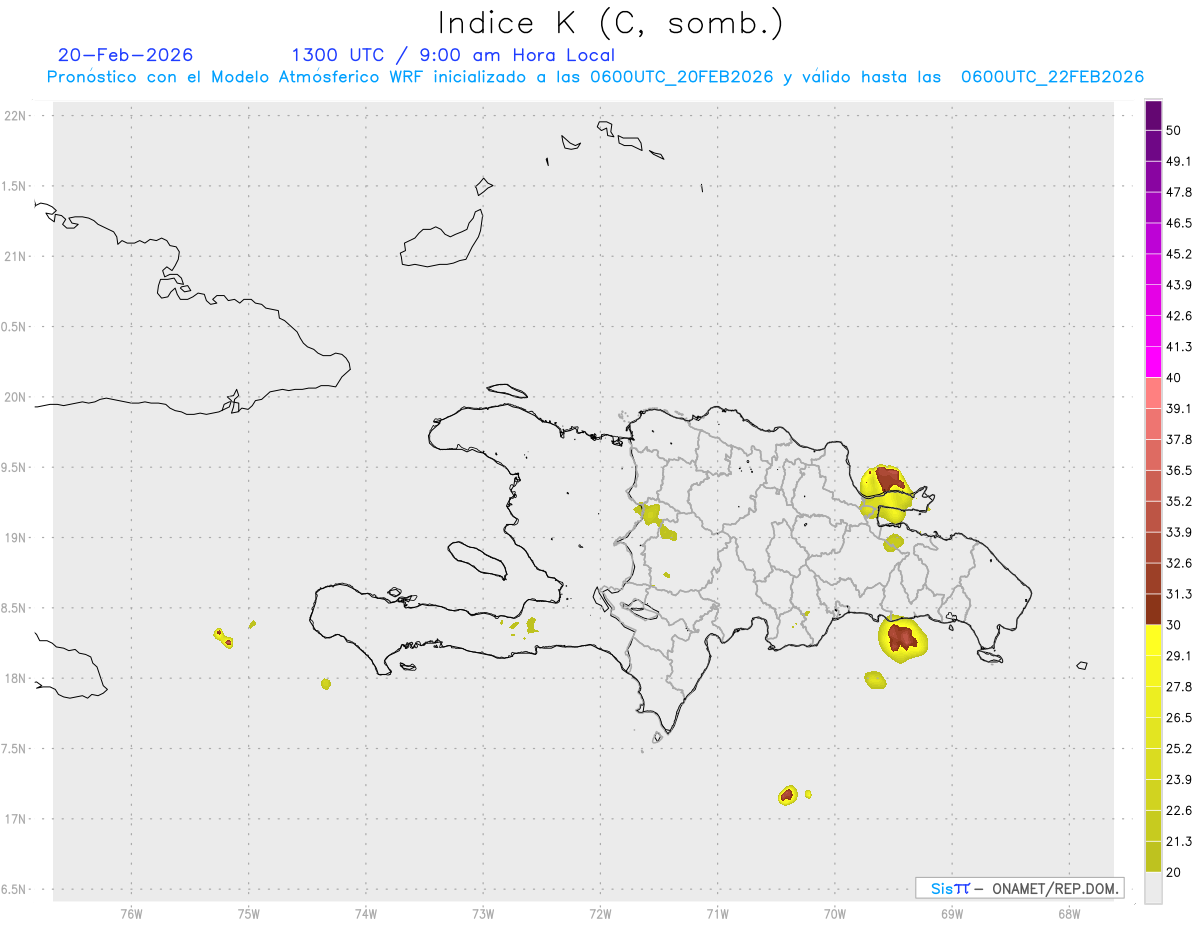Click the colorbar value "22.6"

click(1179, 811)
